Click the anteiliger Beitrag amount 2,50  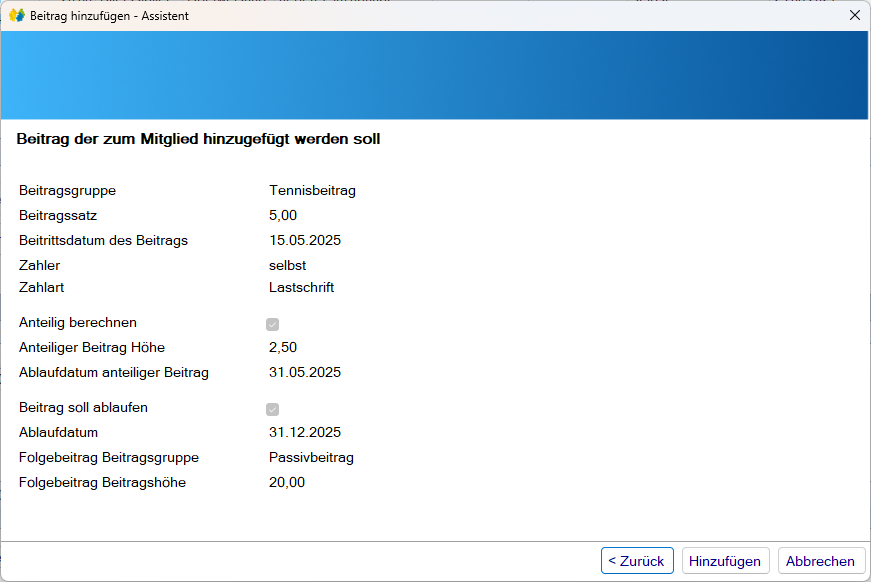pos(283,347)
